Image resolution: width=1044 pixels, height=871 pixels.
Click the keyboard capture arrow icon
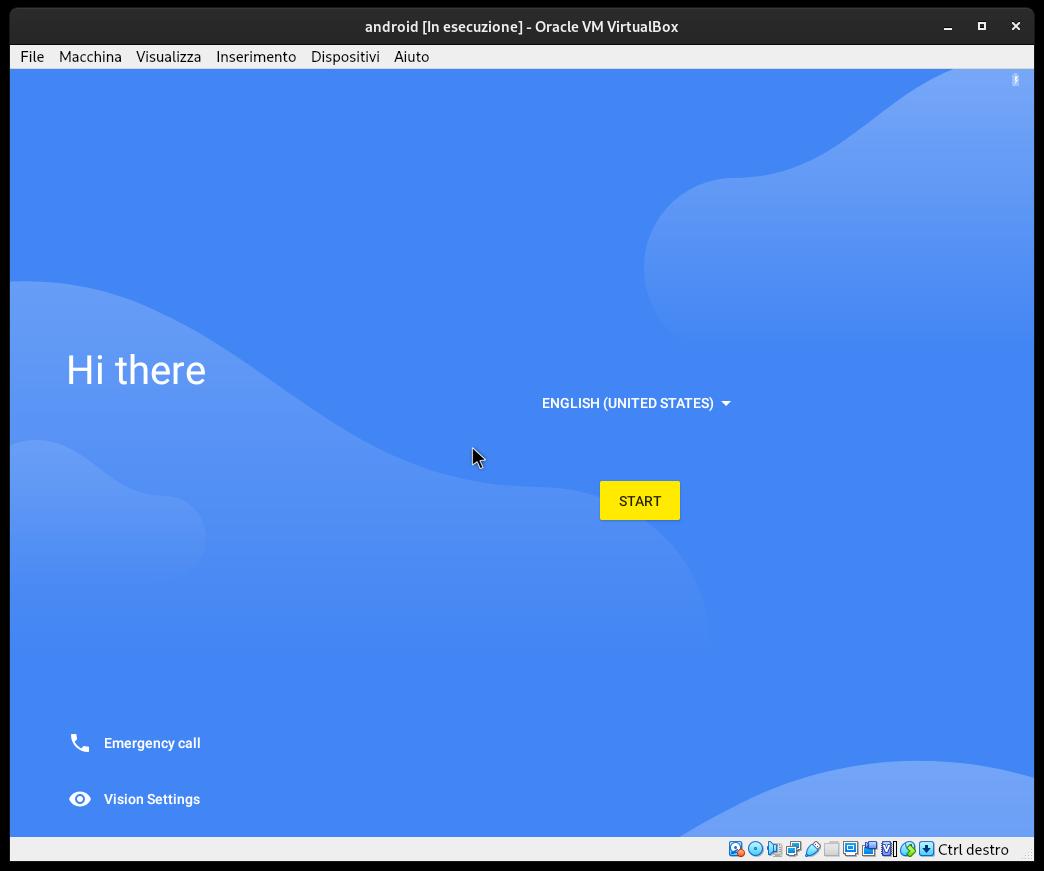927,849
